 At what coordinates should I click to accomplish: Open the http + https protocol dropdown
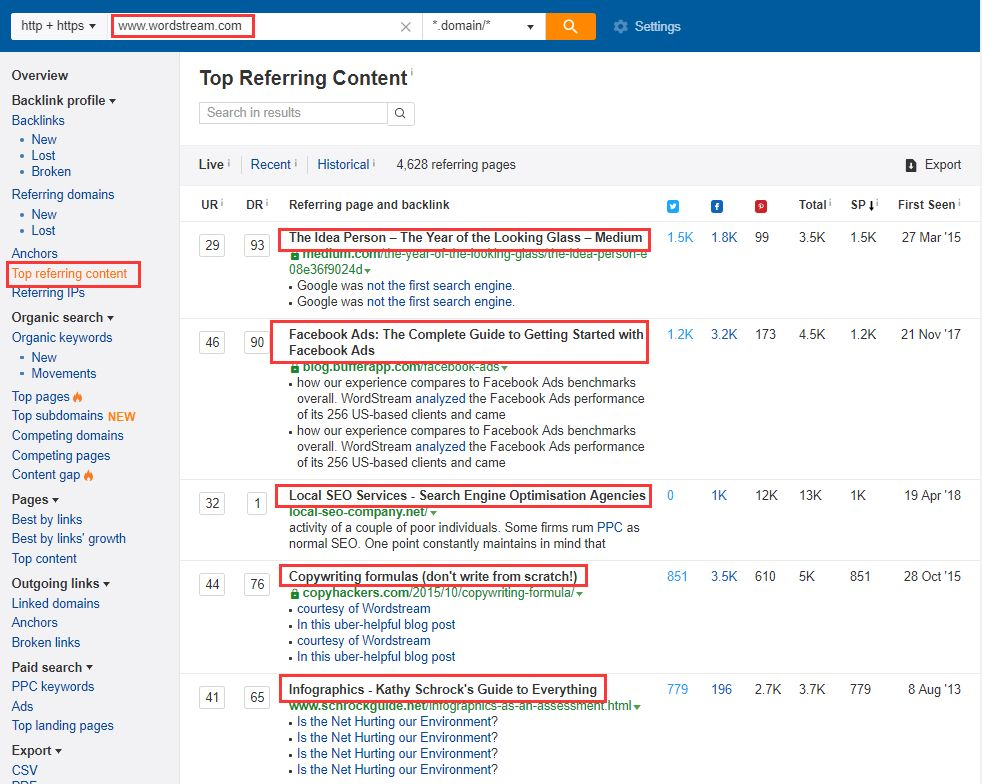pyautogui.click(x=58, y=26)
